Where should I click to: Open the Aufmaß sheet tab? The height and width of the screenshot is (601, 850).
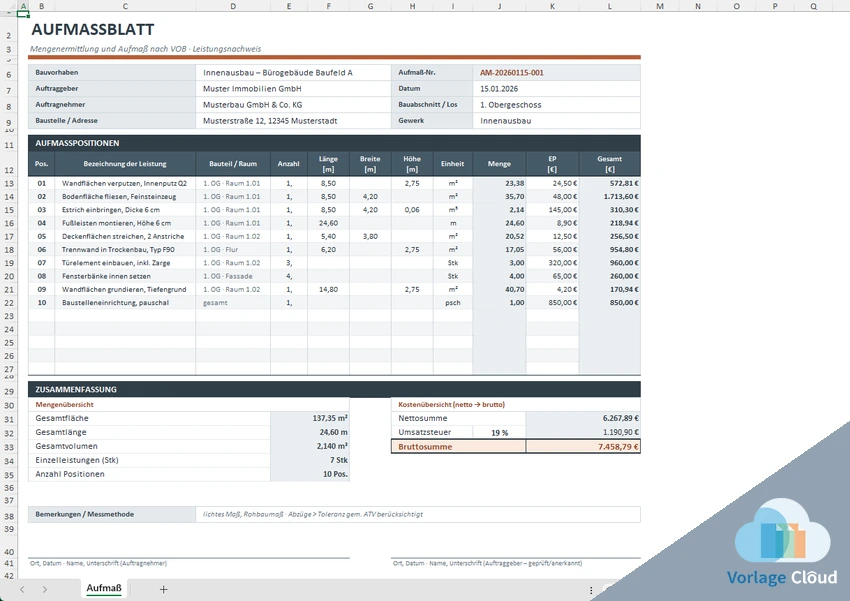(104, 588)
